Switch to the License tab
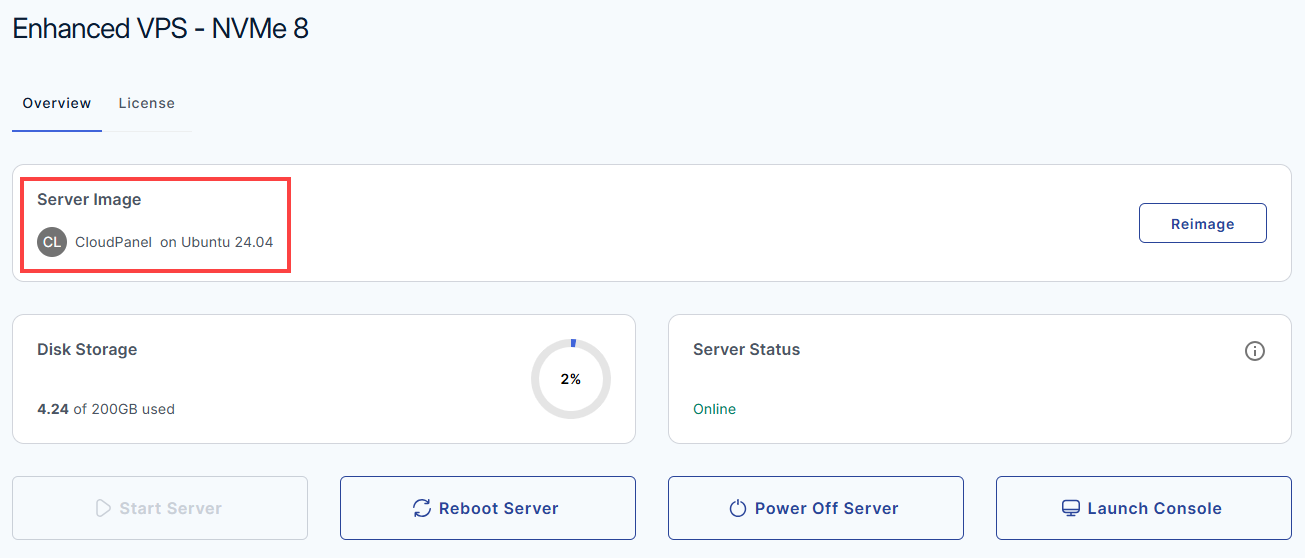The image size is (1305, 558). pyautogui.click(x=146, y=103)
